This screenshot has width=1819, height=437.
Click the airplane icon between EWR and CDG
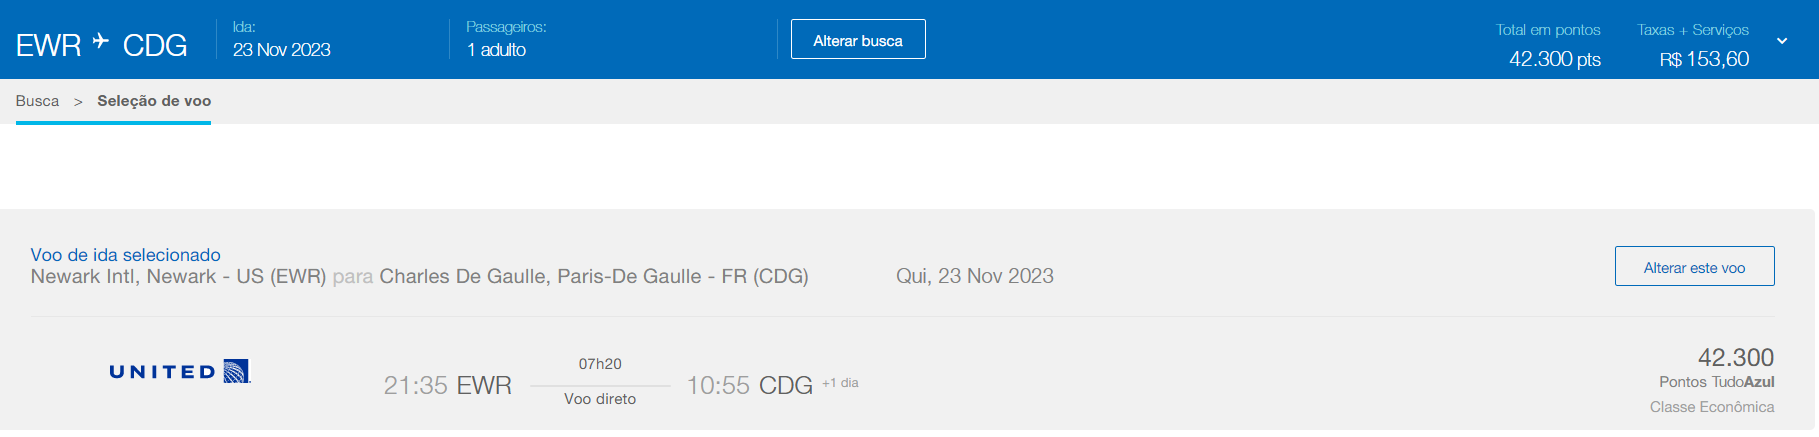pyautogui.click(x=101, y=41)
